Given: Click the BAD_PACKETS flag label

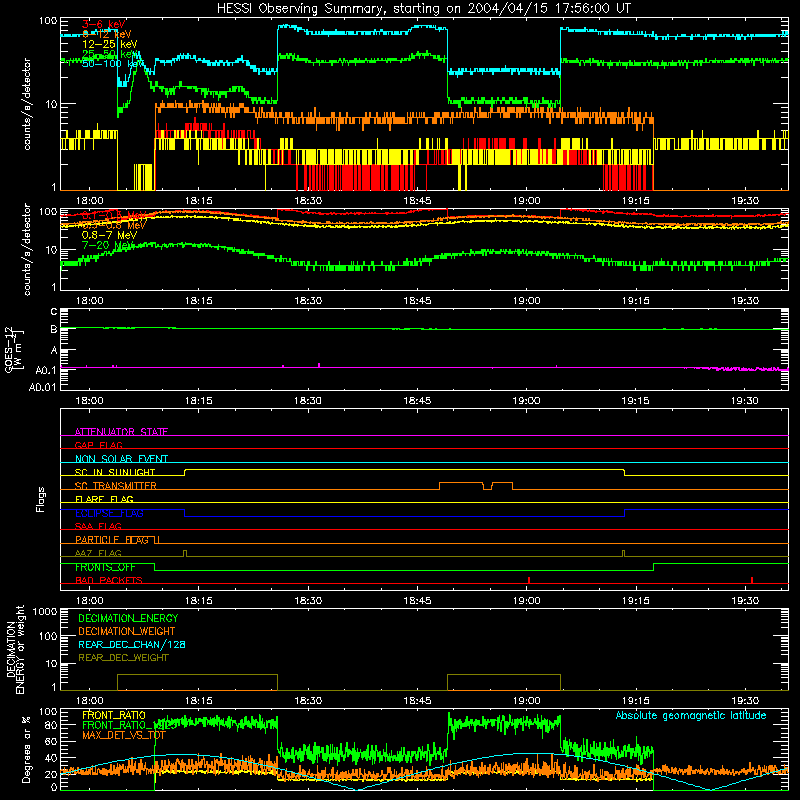Looking at the screenshot, I should [109, 580].
